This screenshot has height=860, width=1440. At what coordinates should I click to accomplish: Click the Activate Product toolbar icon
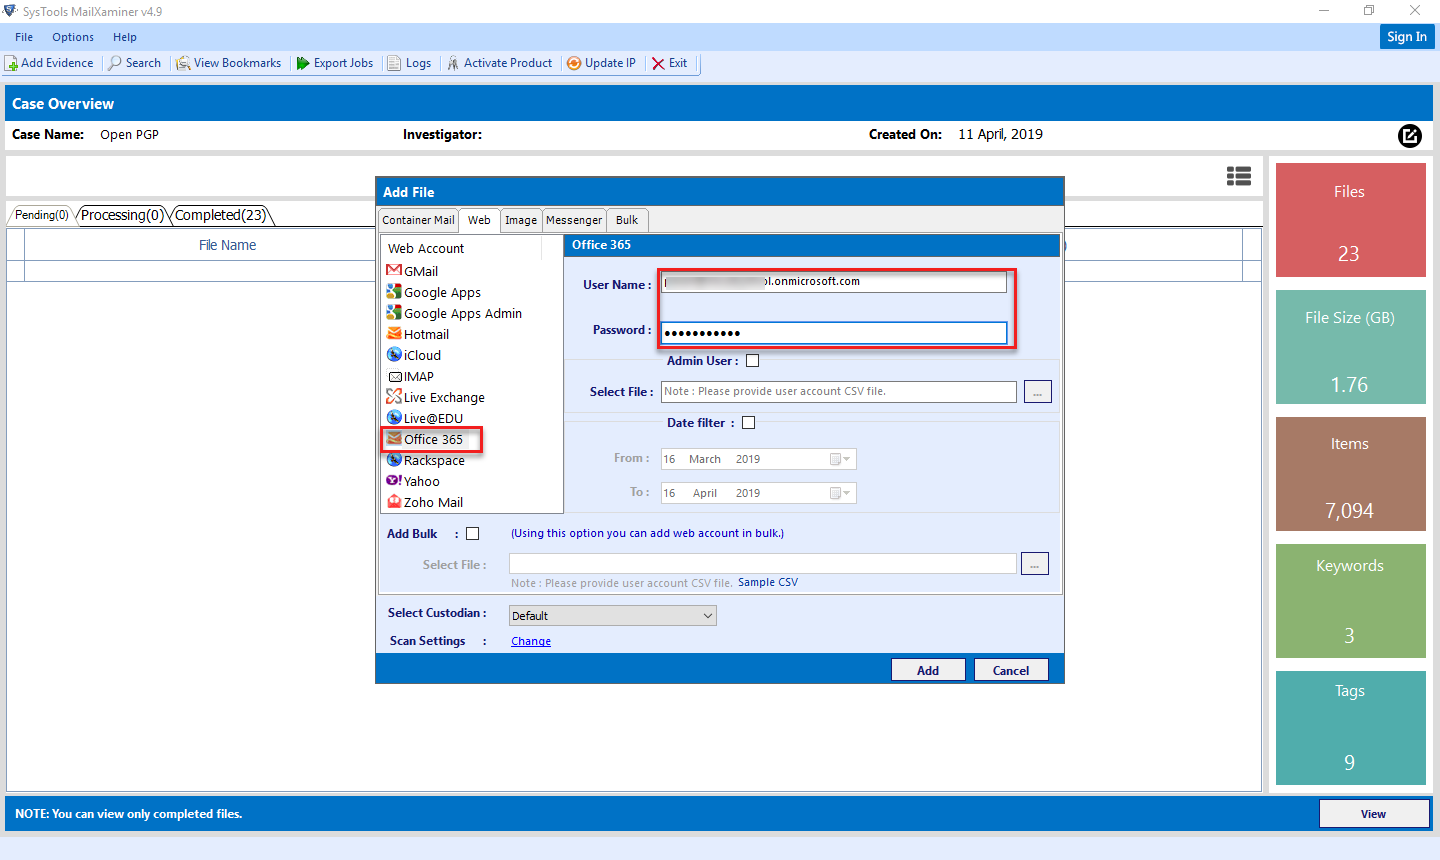[x=500, y=62]
